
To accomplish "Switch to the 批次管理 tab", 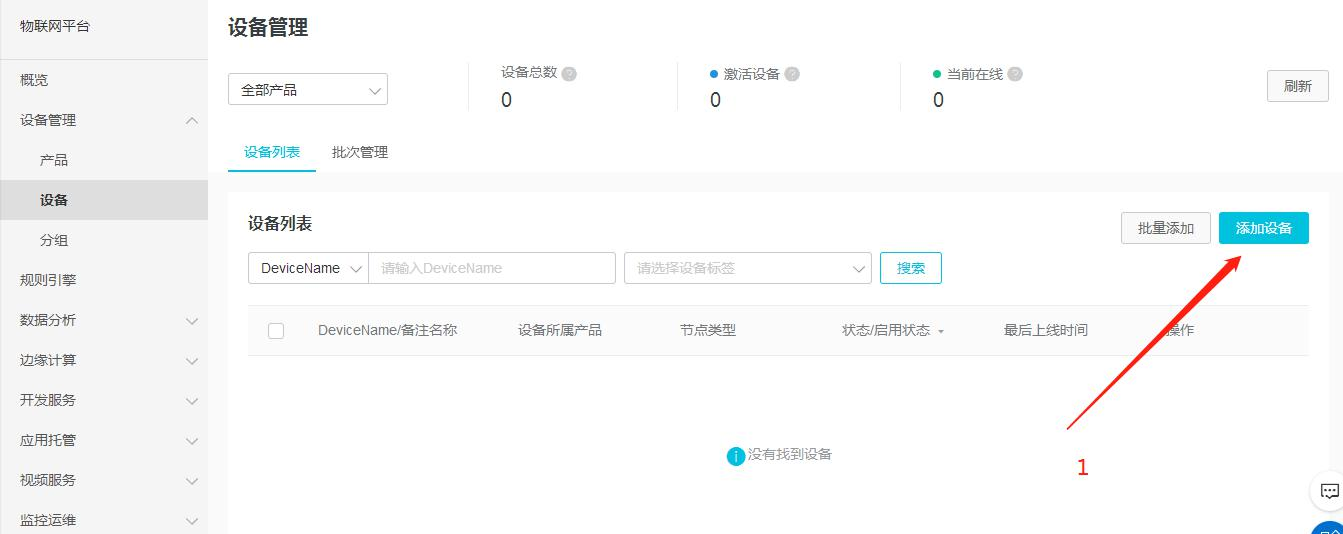I will click(x=360, y=152).
